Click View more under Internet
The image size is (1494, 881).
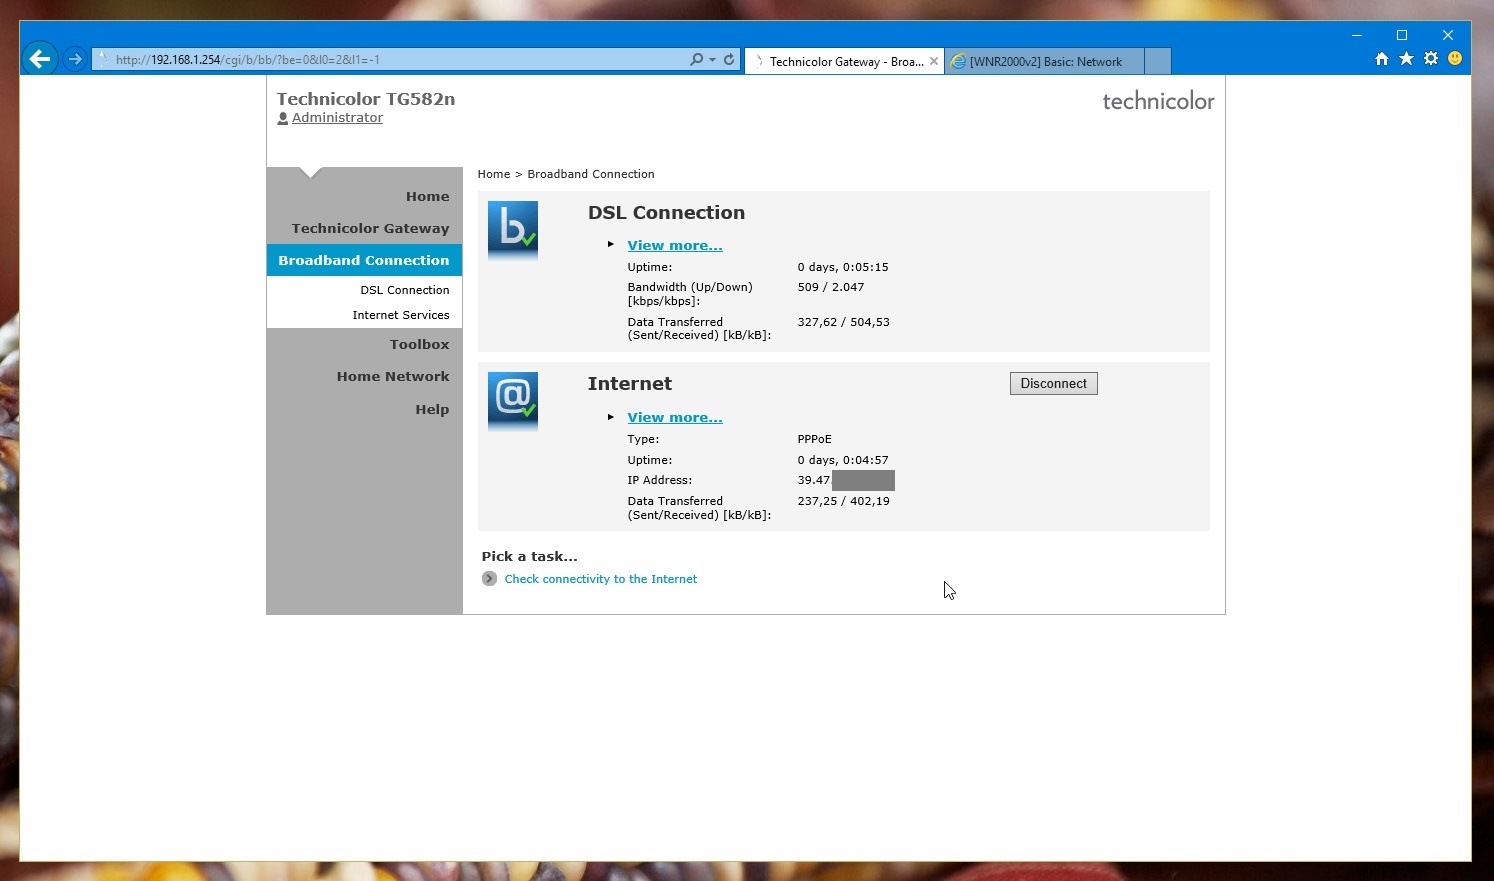[675, 417]
